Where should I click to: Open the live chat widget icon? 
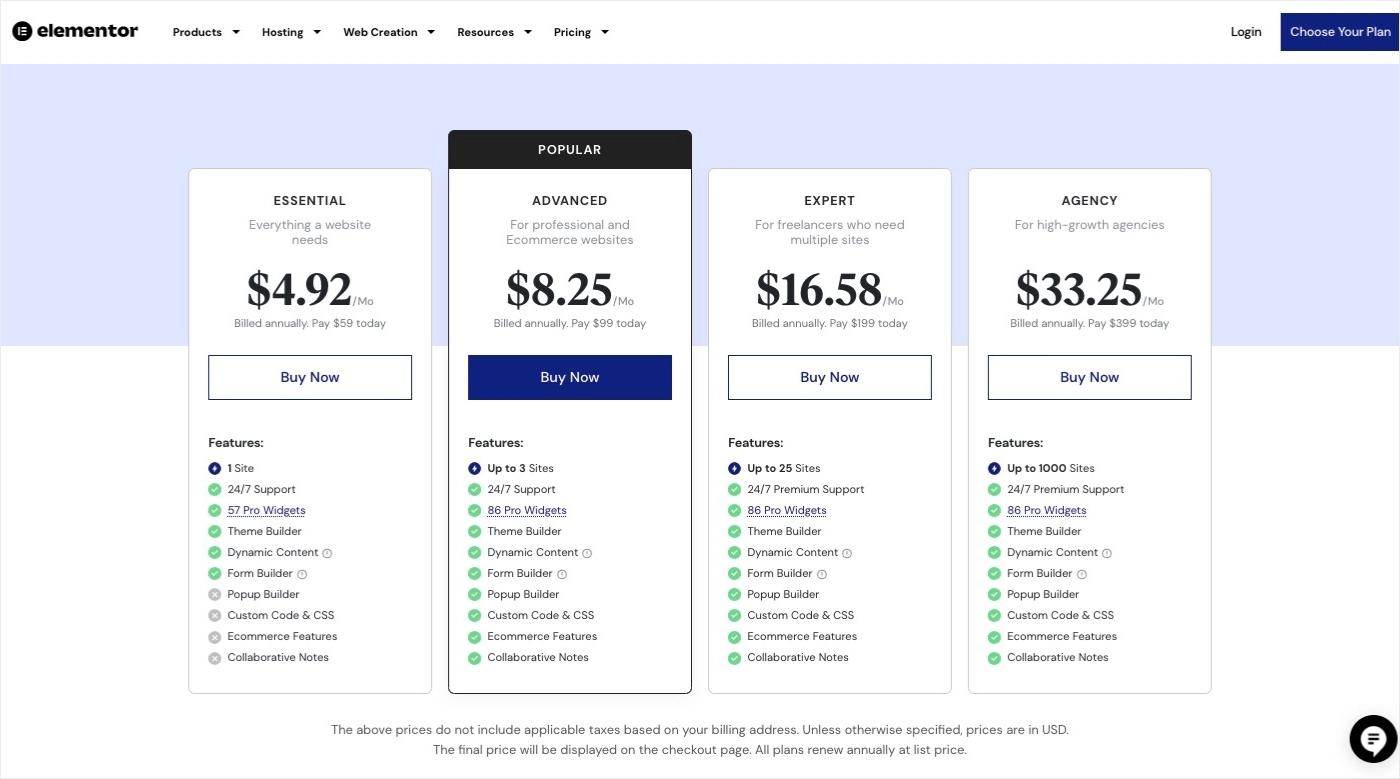[x=1373, y=740]
